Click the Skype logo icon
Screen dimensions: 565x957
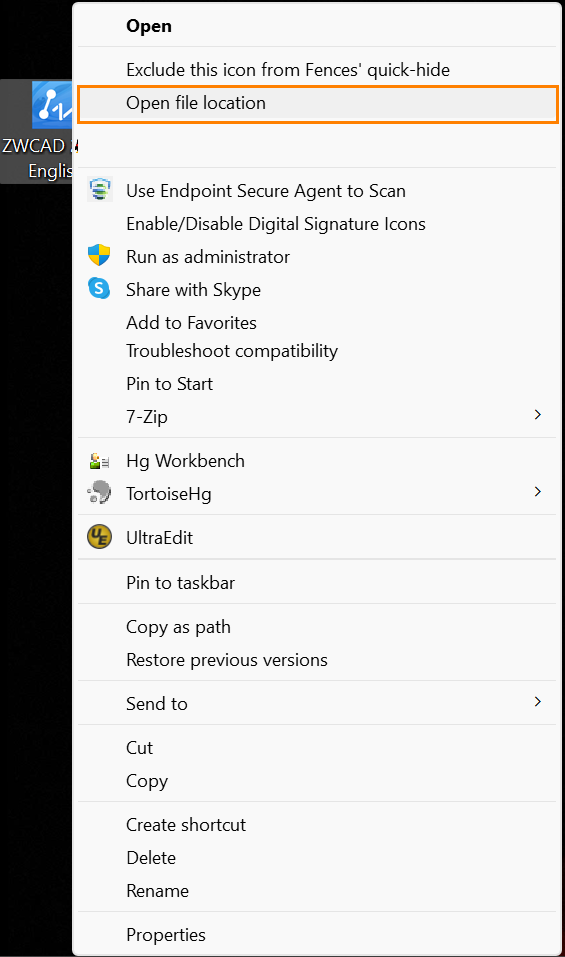pos(99,288)
